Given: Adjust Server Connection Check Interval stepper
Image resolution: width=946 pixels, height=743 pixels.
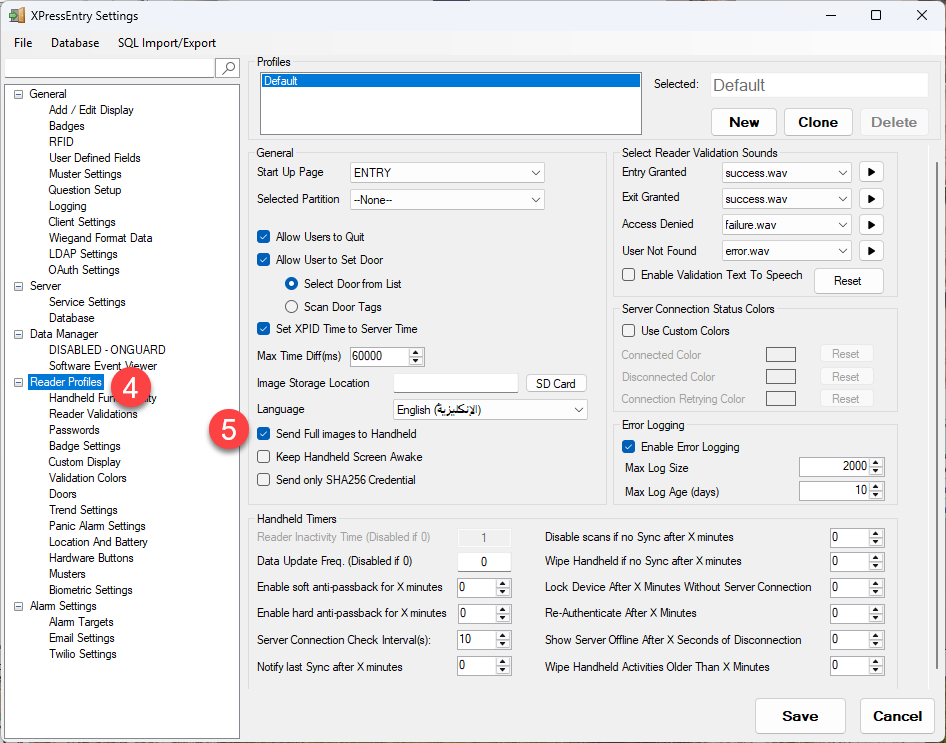Looking at the screenshot, I should tap(503, 639).
